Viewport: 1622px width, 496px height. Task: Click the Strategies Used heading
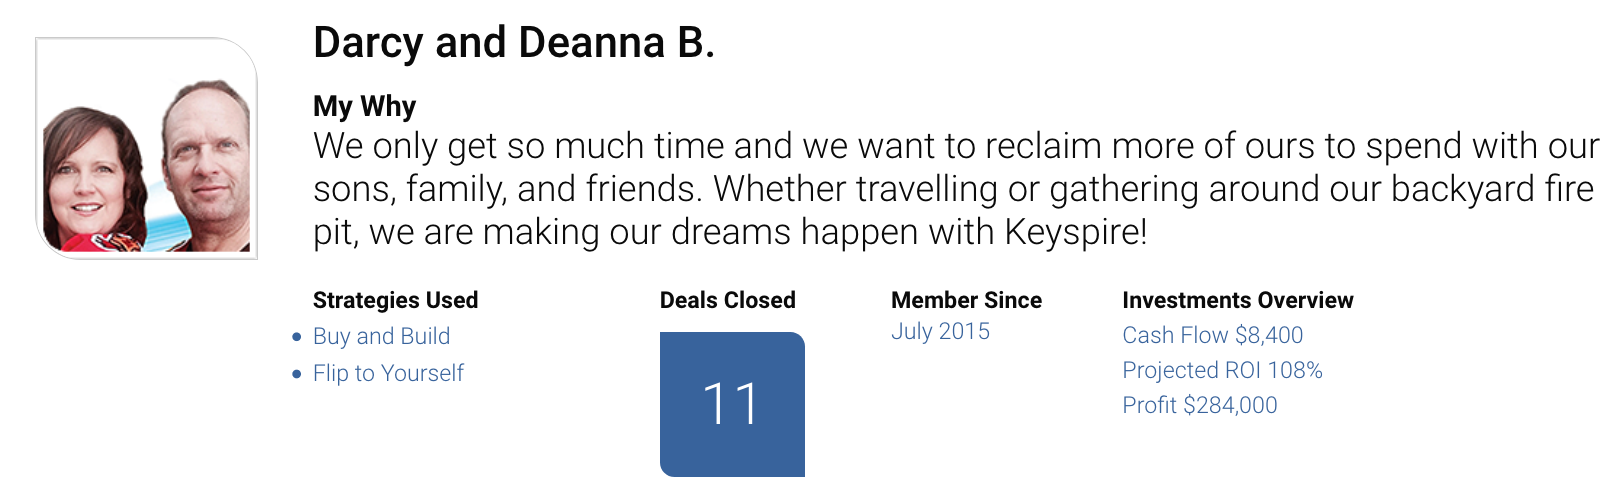(x=395, y=300)
